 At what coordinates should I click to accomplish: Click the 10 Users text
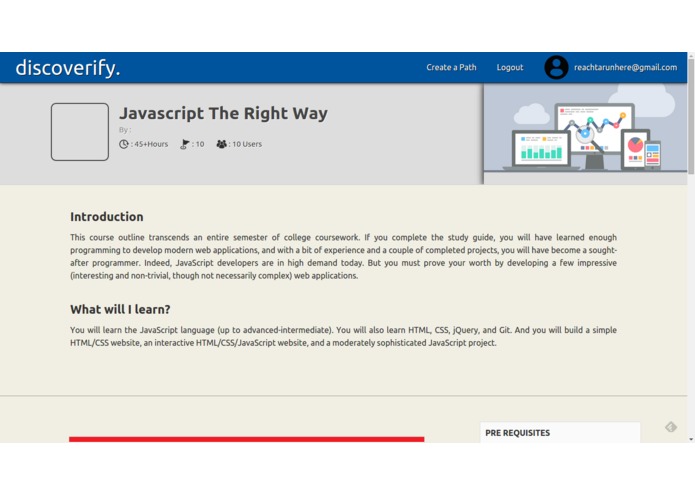(247, 144)
